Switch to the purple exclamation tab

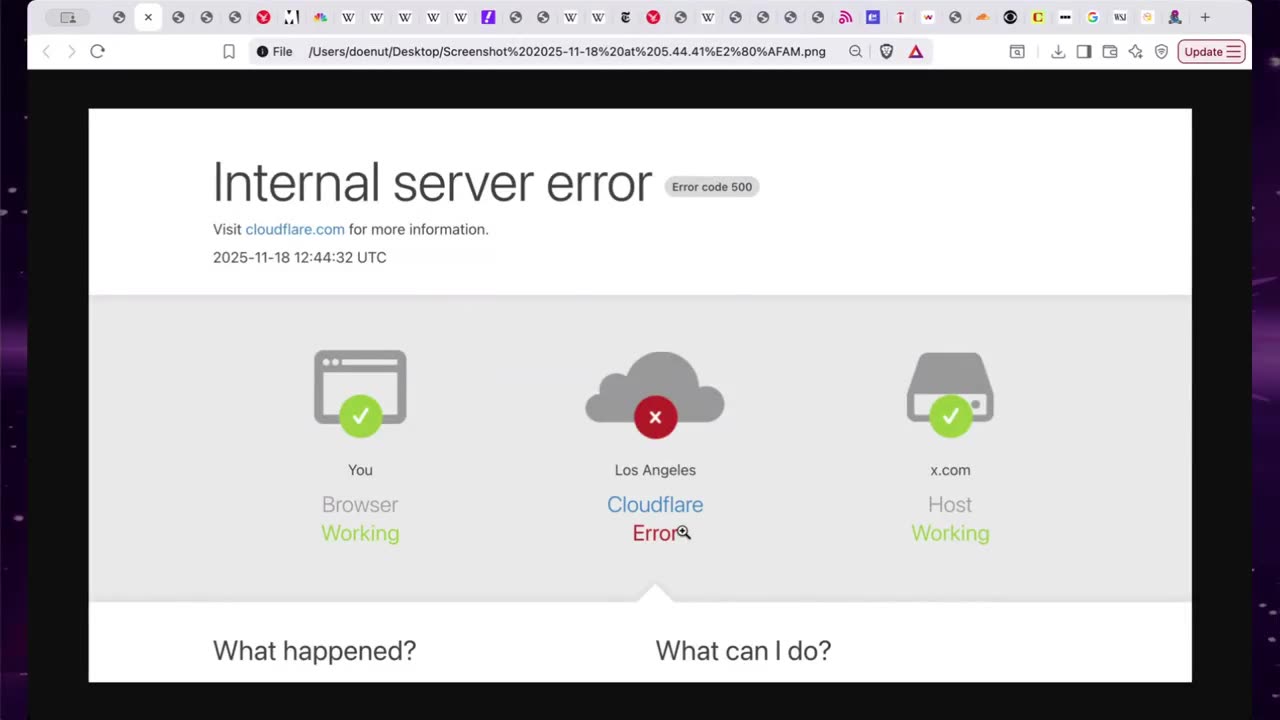click(488, 17)
